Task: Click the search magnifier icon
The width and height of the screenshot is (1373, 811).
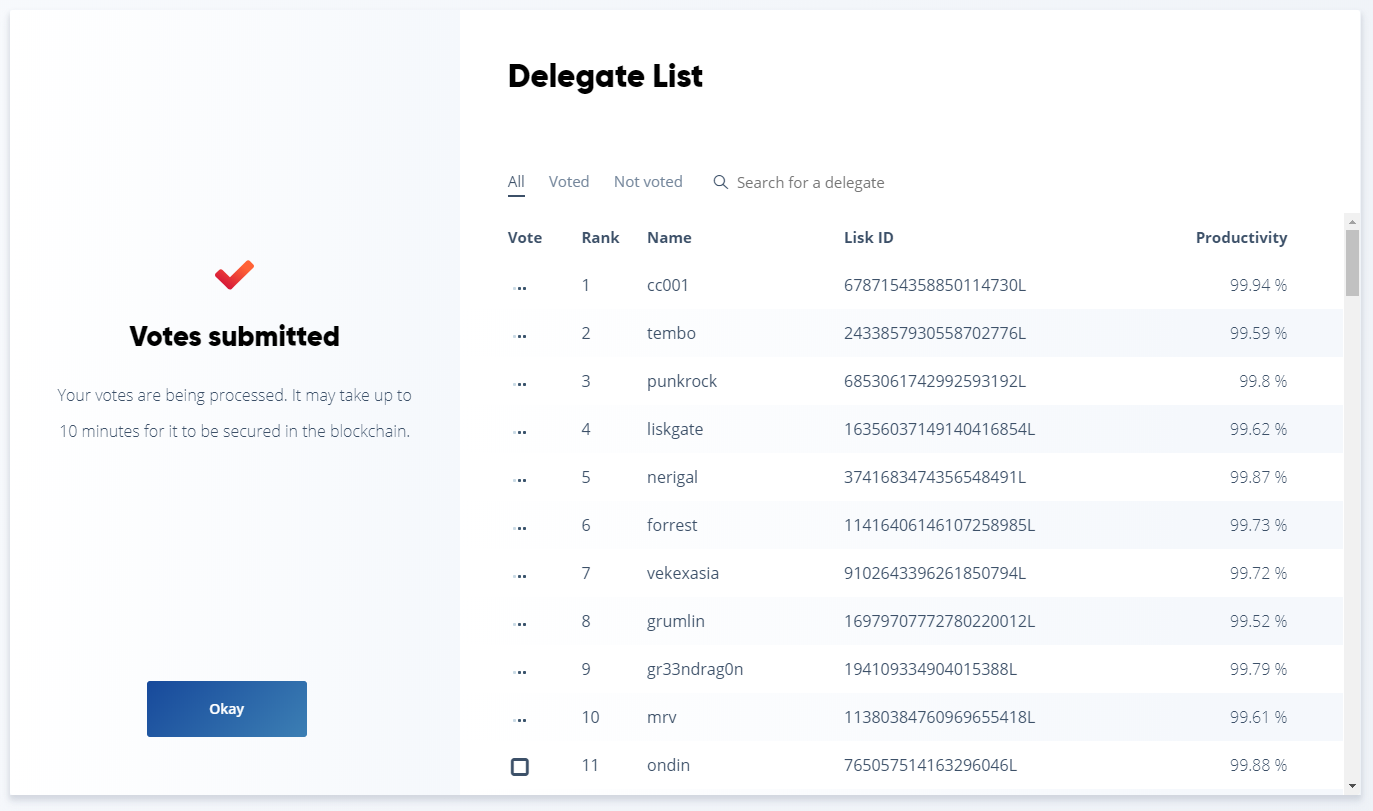Action: (720, 182)
